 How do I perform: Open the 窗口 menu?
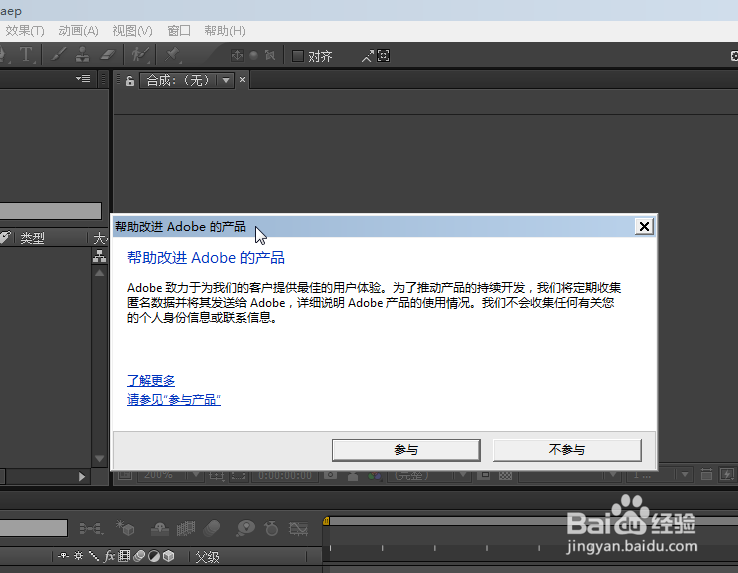tap(179, 31)
